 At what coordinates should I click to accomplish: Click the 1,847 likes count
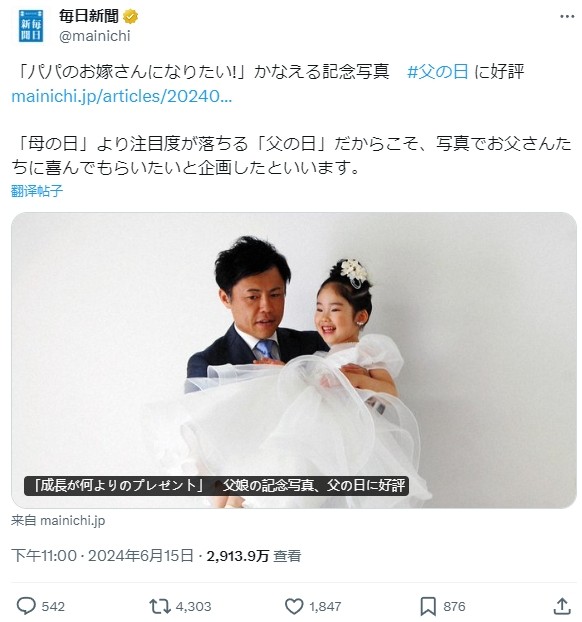coord(325,606)
